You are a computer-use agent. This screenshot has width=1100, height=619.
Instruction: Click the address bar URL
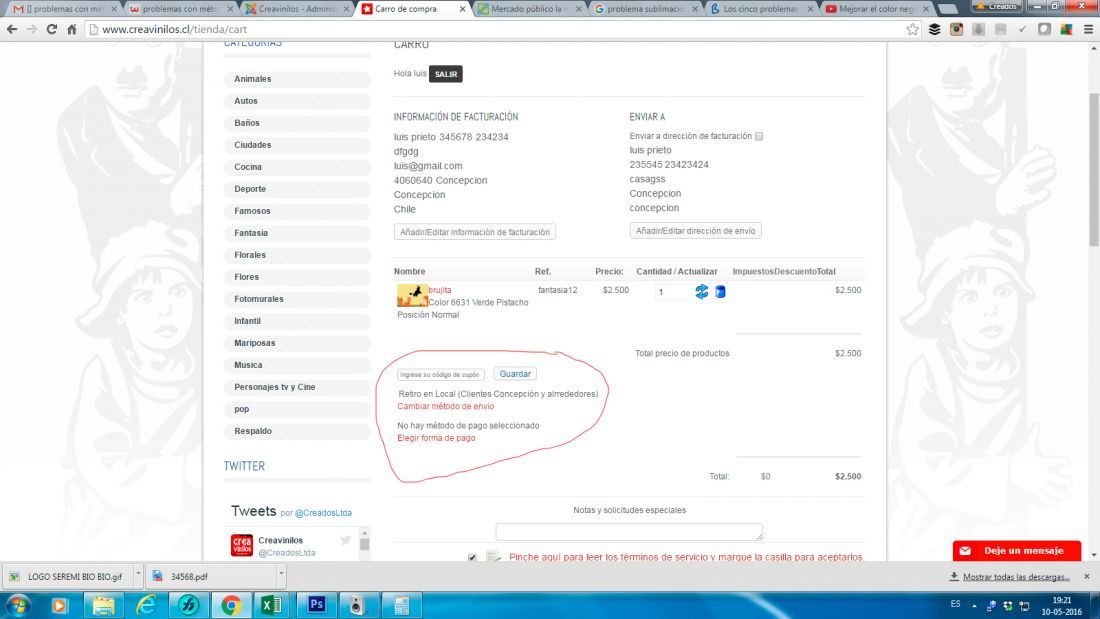[175, 29]
